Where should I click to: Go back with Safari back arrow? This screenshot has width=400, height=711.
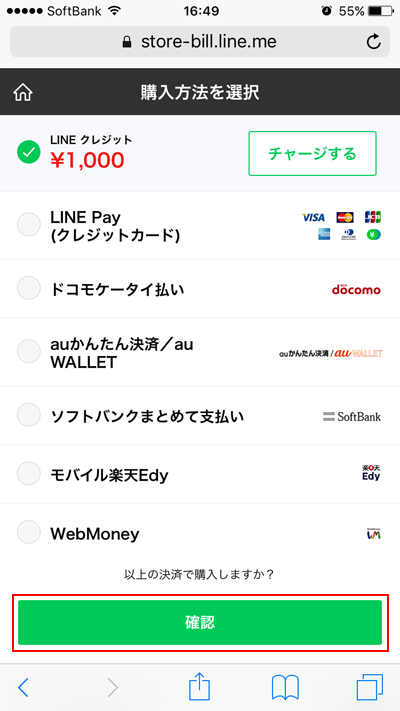(x=23, y=687)
